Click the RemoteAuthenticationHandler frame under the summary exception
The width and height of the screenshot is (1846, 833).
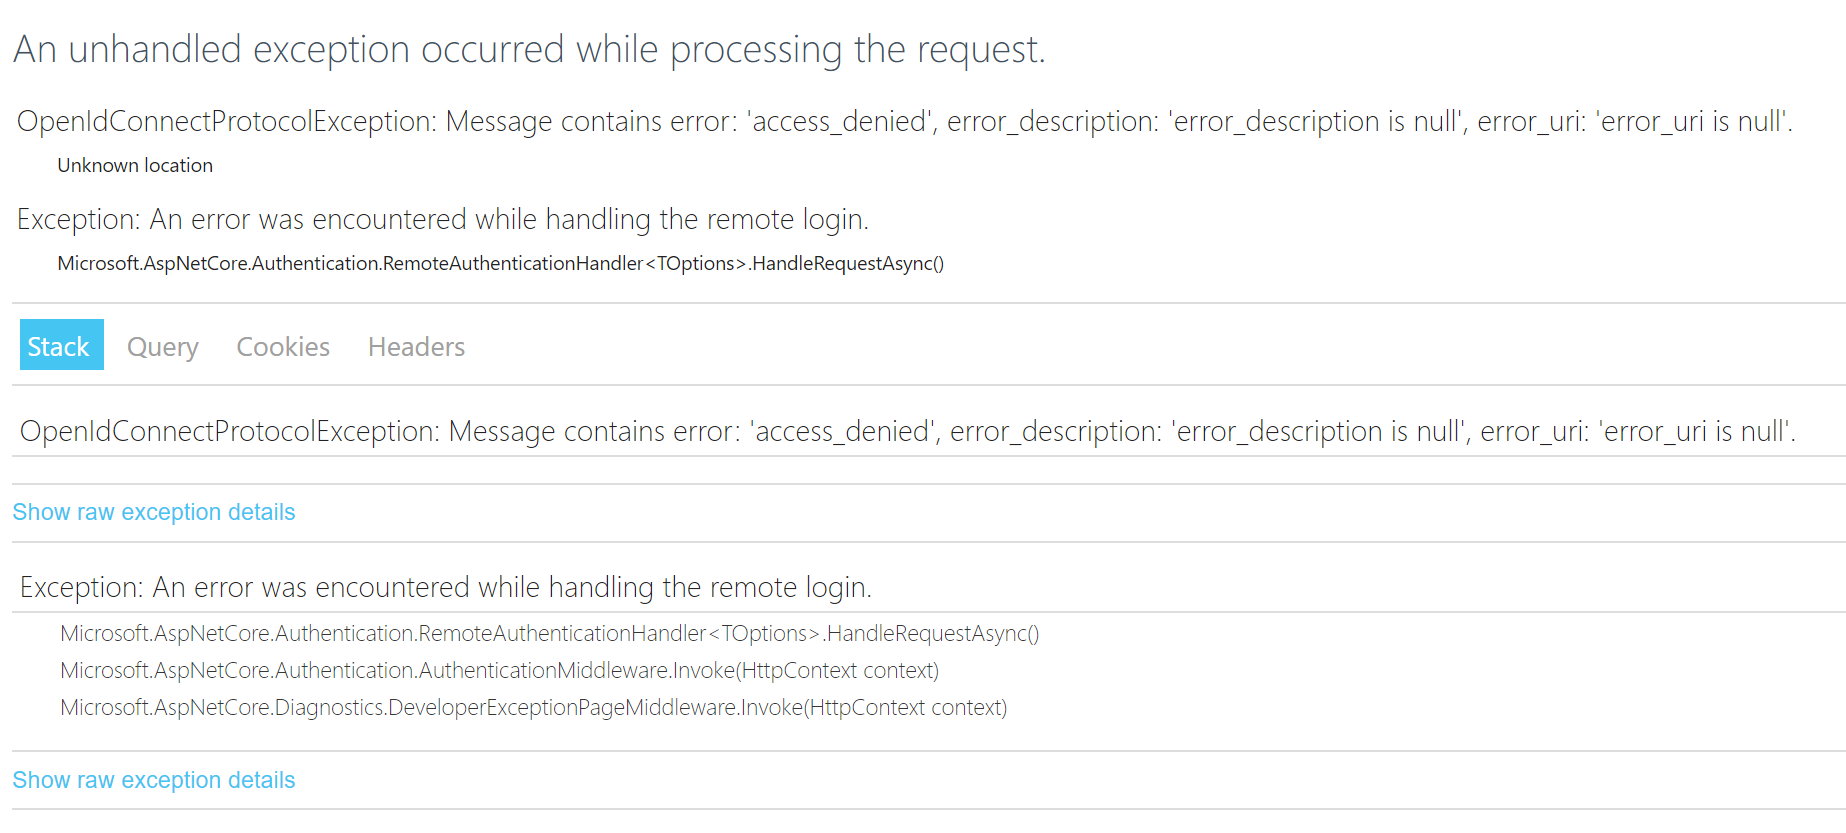pos(500,263)
